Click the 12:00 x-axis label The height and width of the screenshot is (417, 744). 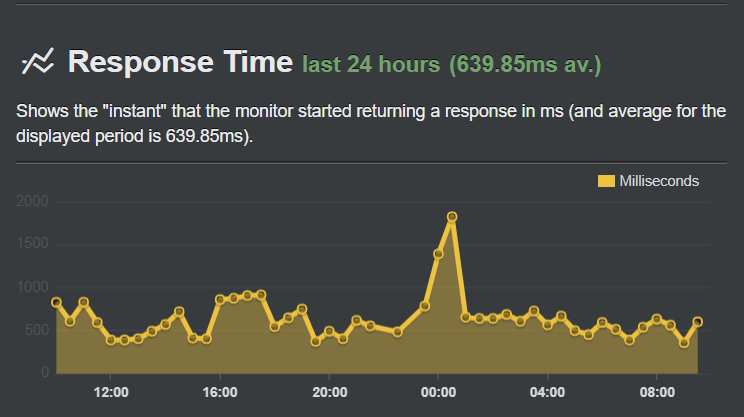(x=110, y=392)
